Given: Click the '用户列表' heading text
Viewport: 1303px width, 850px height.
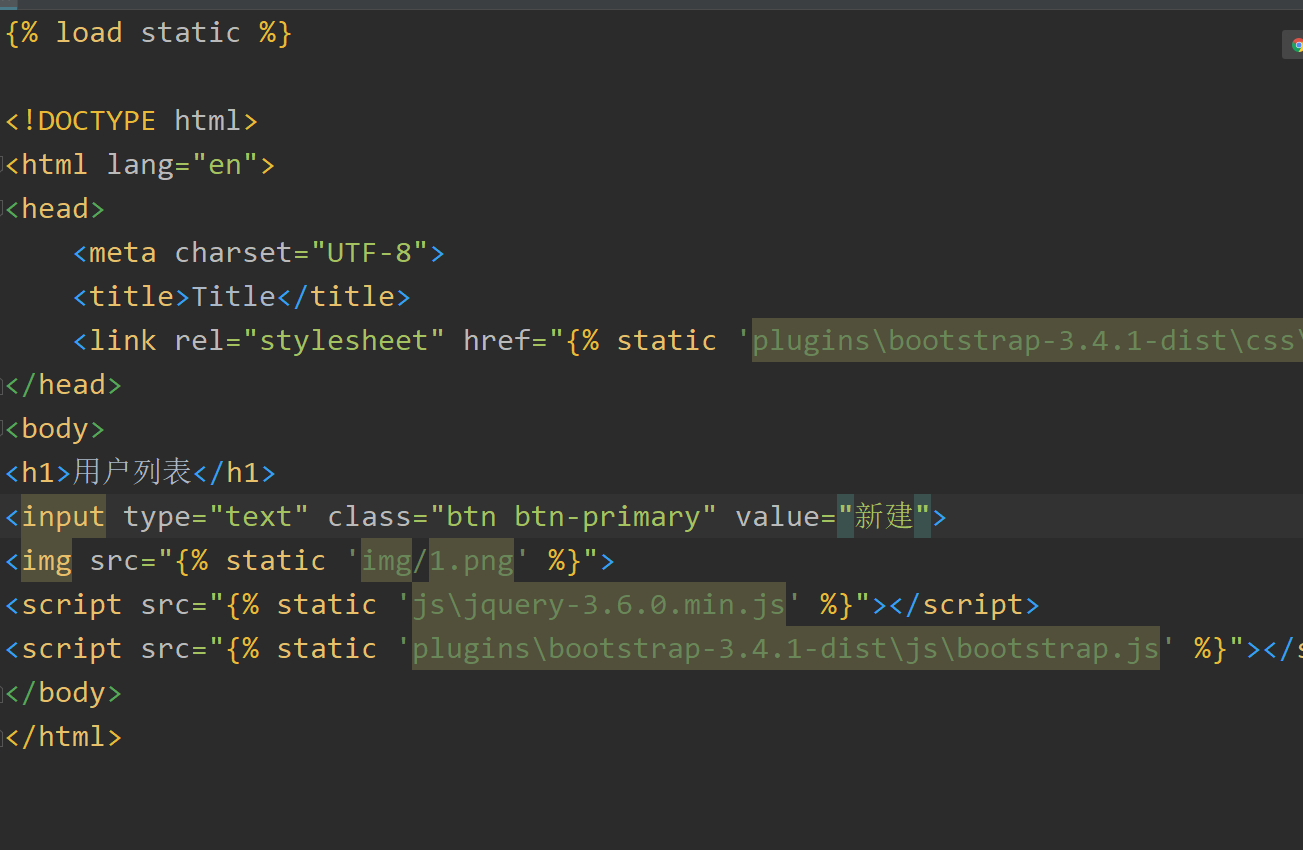Looking at the screenshot, I should point(132,473).
